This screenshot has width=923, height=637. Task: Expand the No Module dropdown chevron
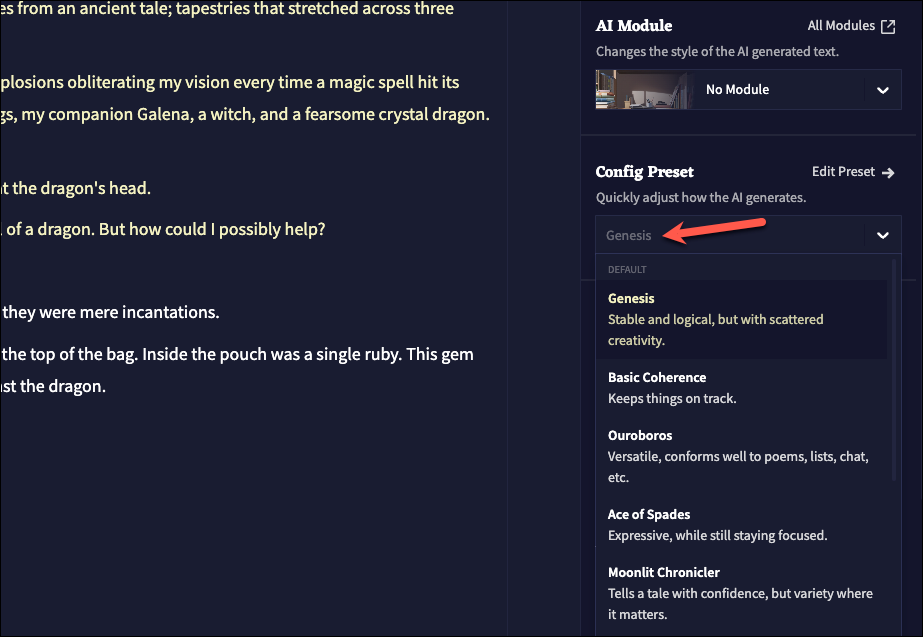coord(882,90)
